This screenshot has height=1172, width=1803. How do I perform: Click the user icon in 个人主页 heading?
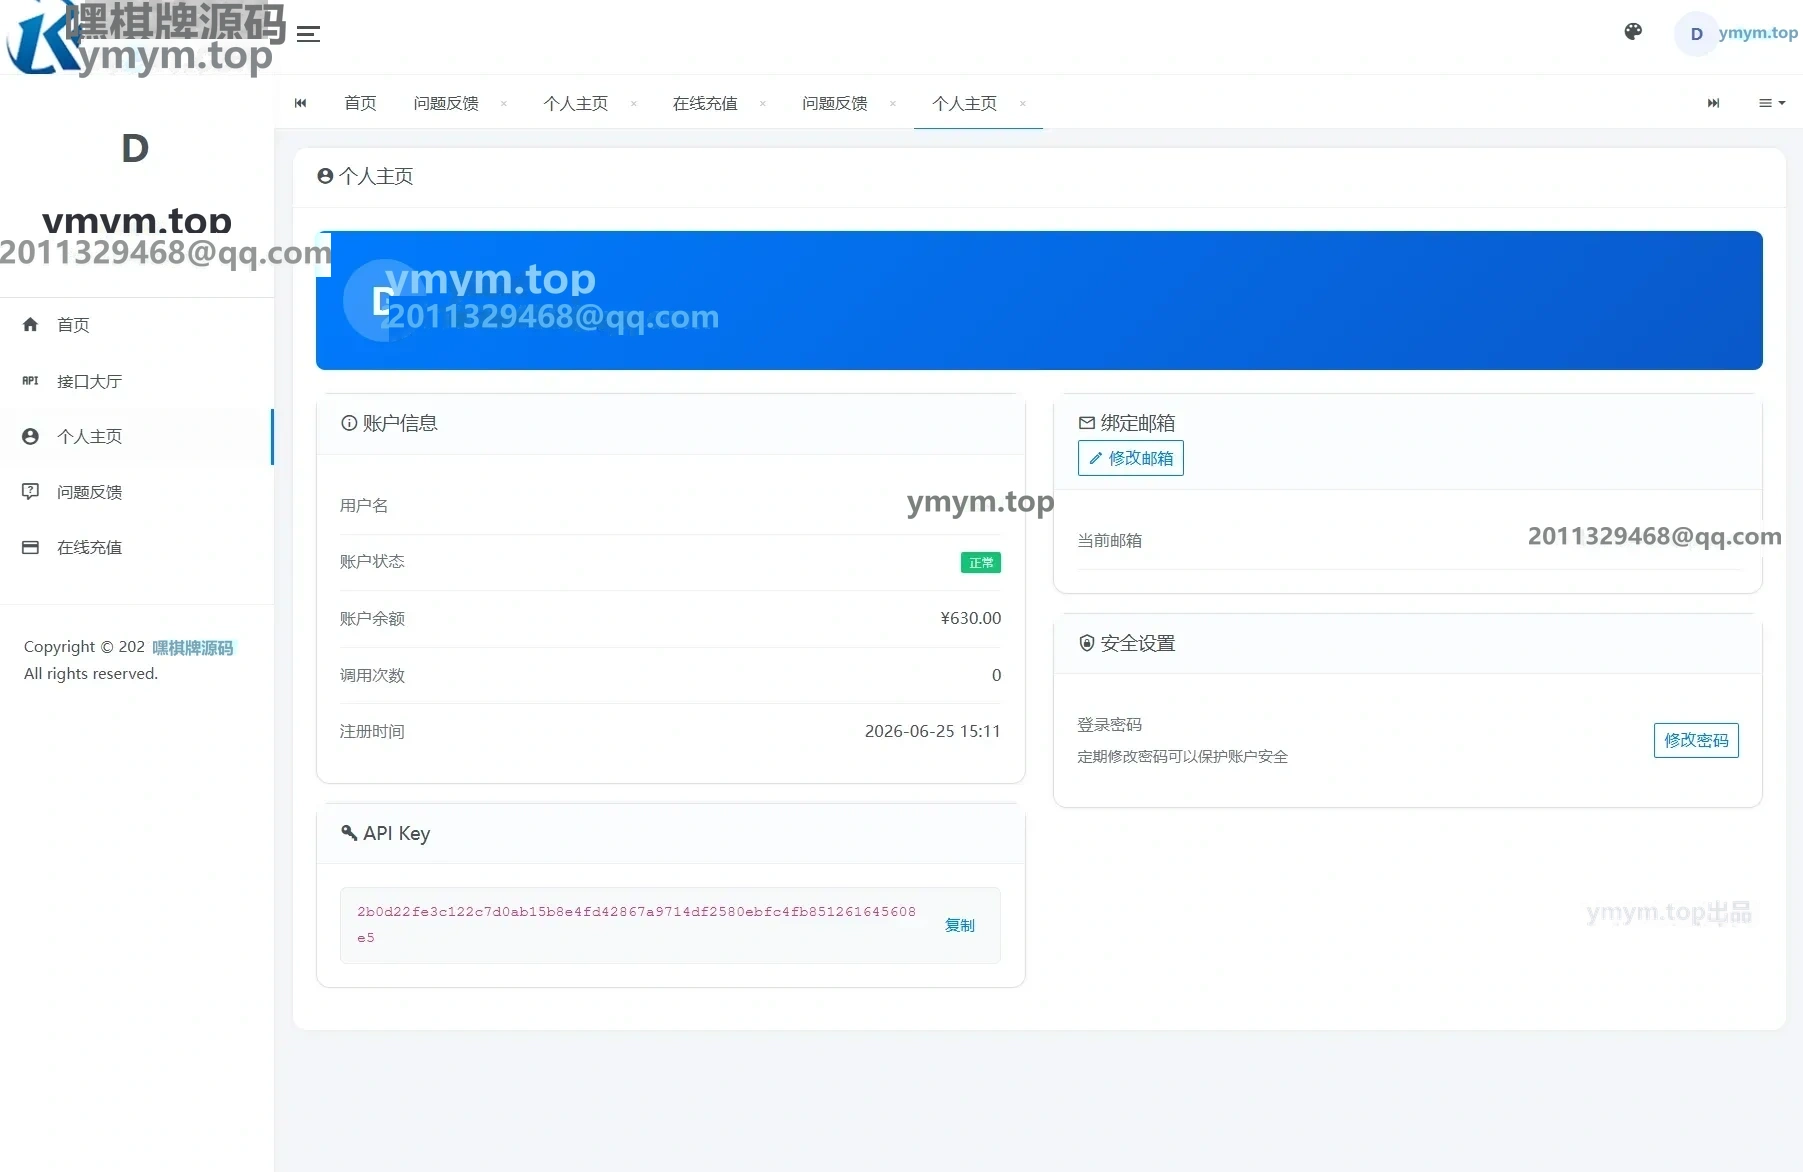(325, 176)
